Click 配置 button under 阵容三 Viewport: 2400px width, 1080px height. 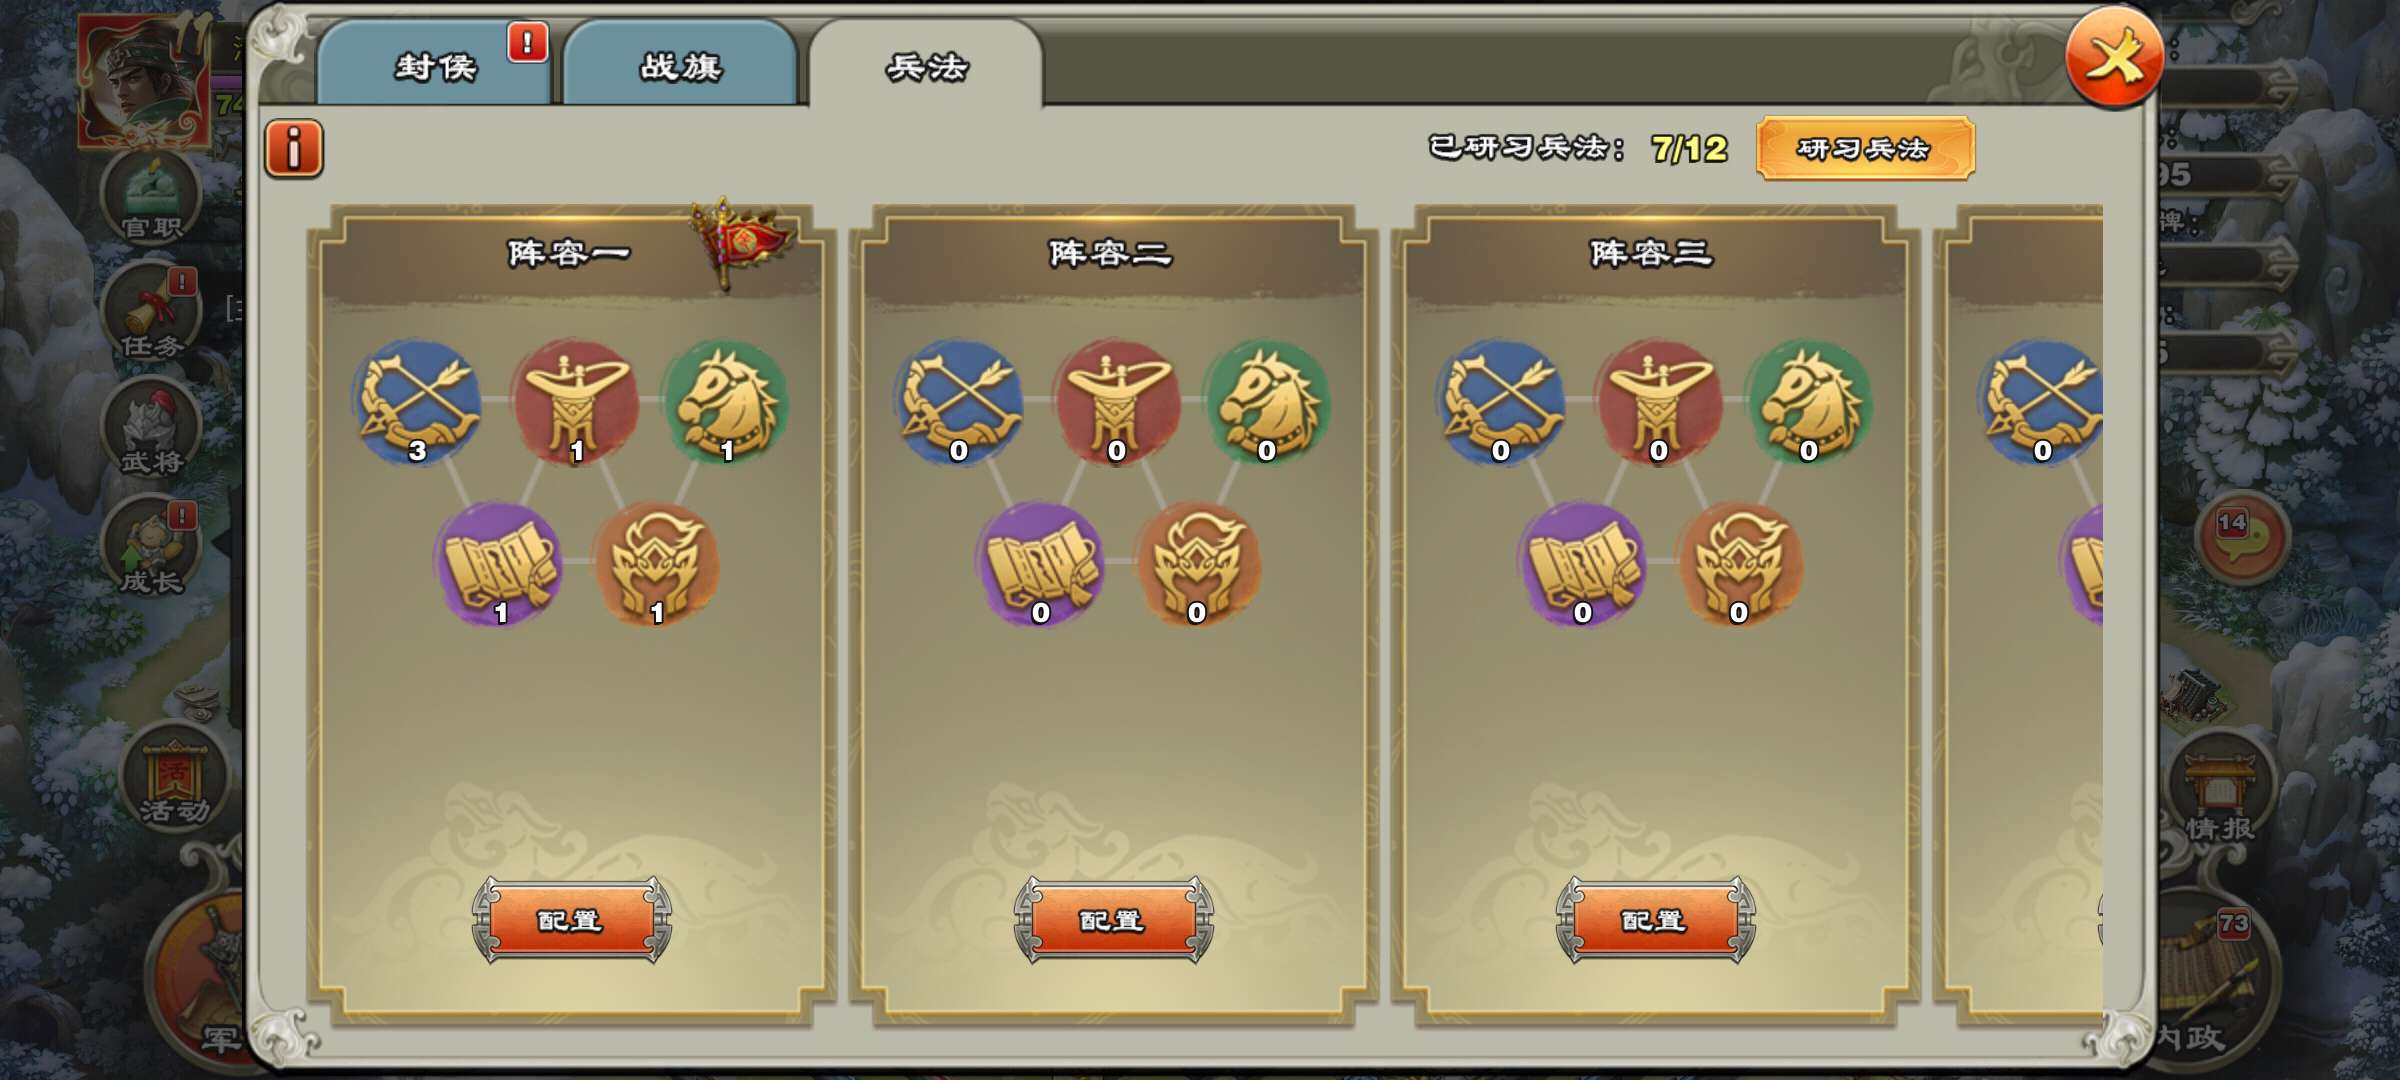(1655, 920)
